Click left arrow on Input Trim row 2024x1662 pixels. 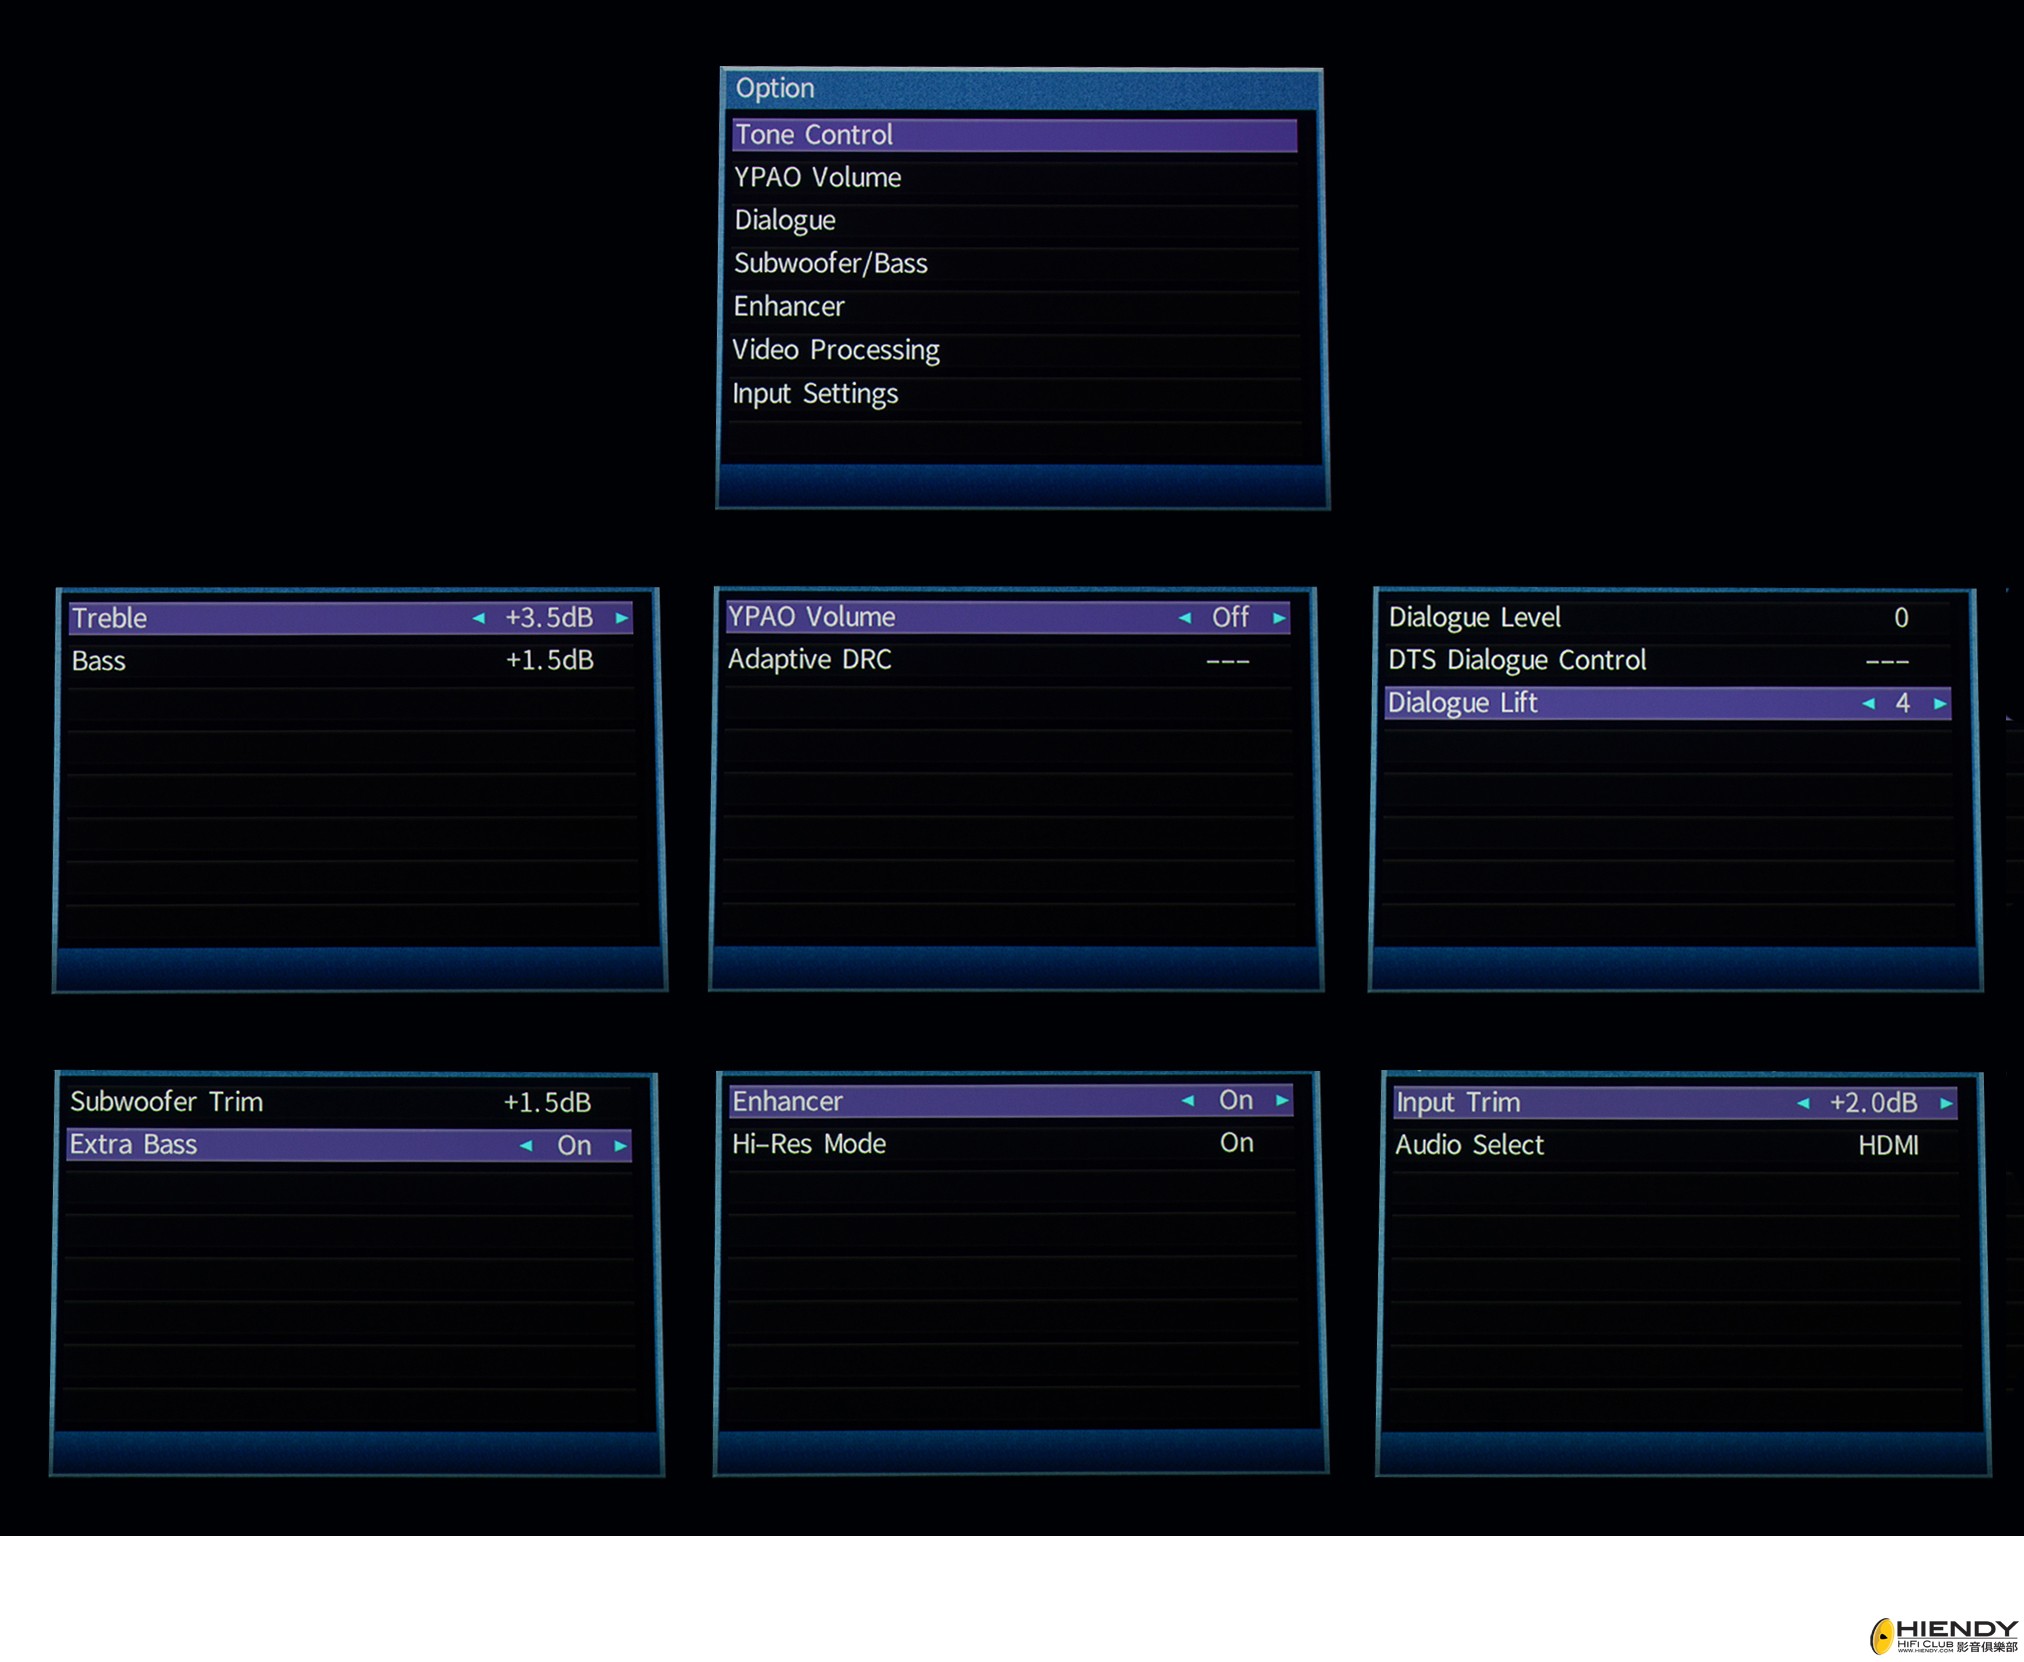1802,1102
